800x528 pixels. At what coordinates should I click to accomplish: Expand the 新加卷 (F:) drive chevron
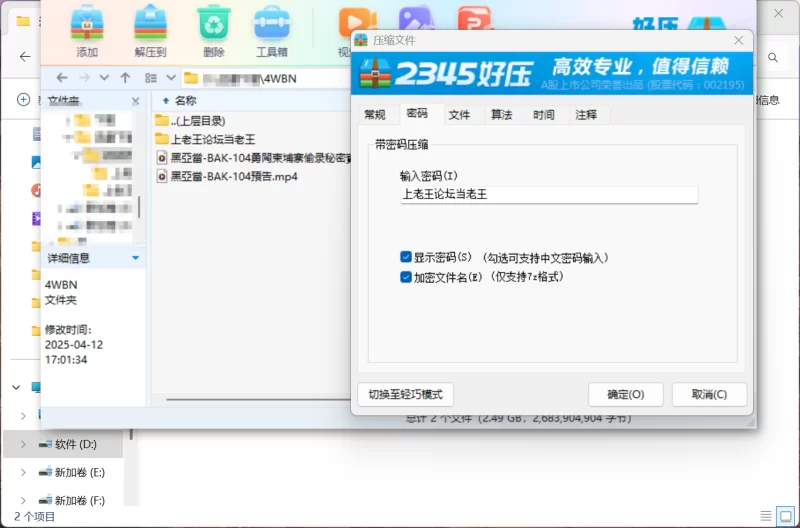[23, 500]
